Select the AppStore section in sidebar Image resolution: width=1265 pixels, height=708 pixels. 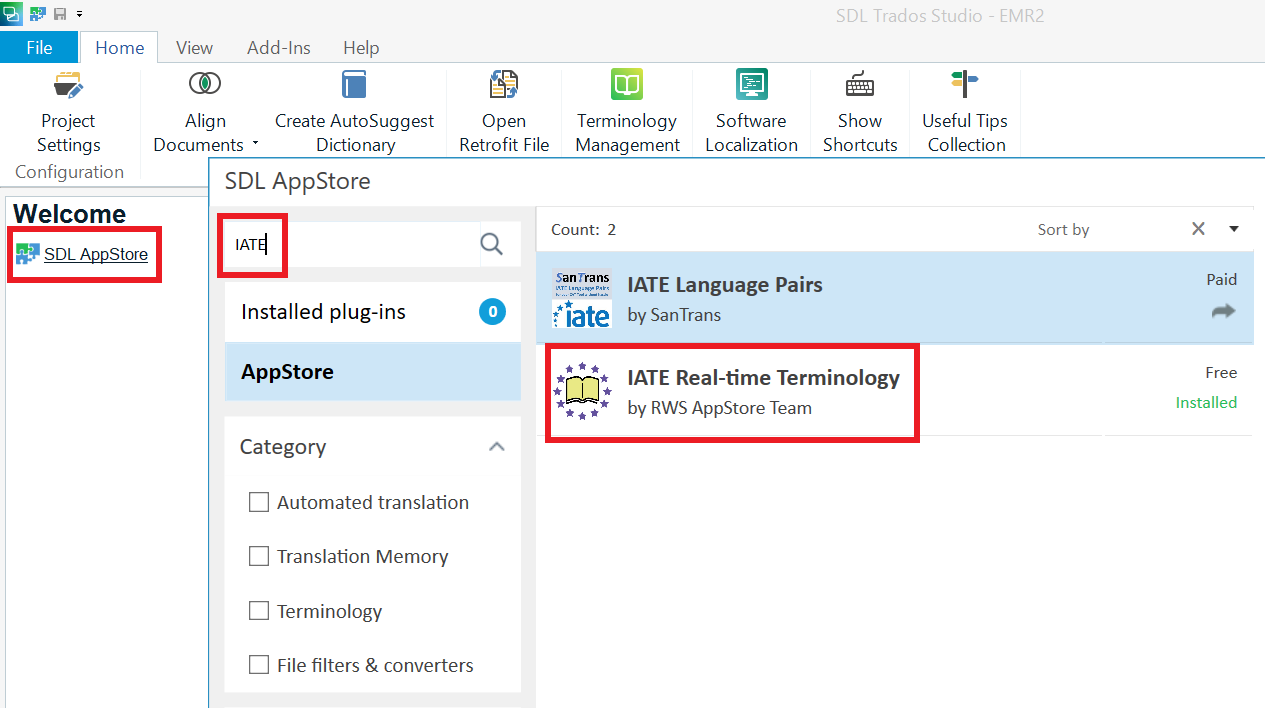tap(373, 371)
